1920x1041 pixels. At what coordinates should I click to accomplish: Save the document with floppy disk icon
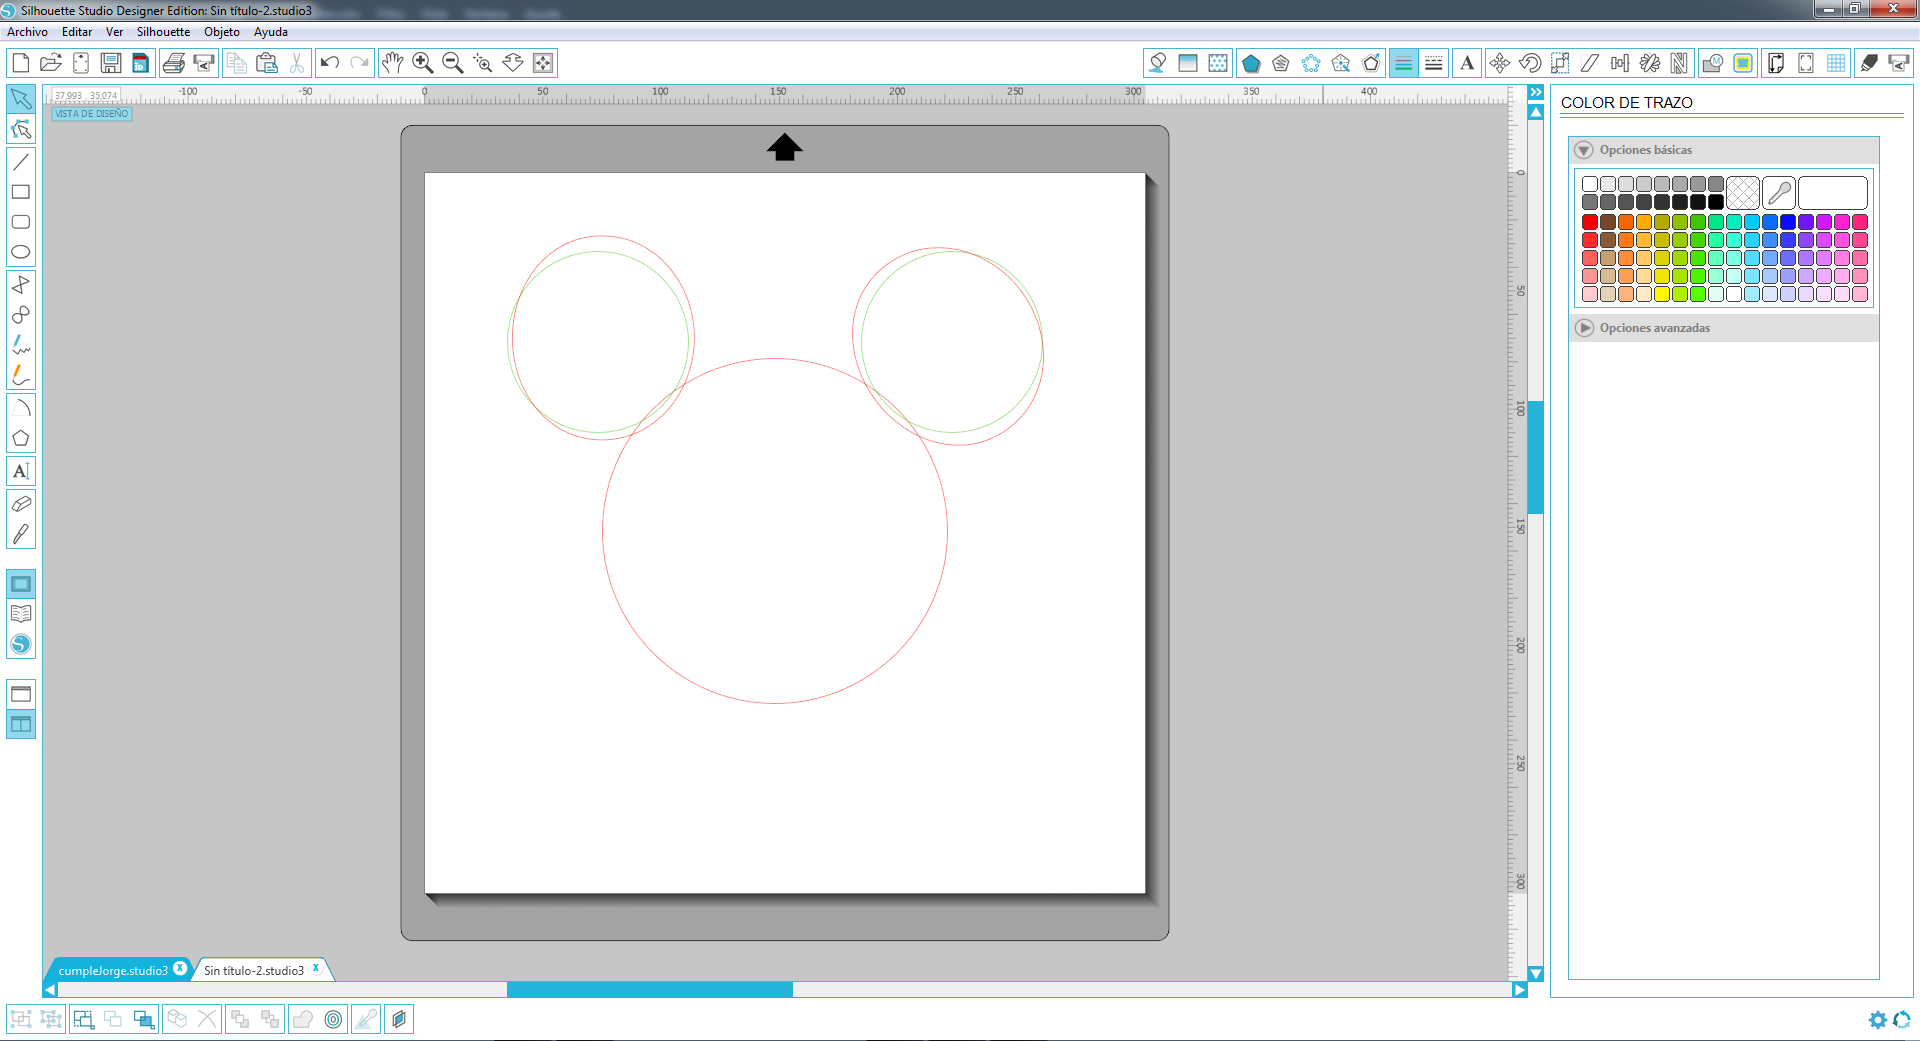(x=111, y=63)
